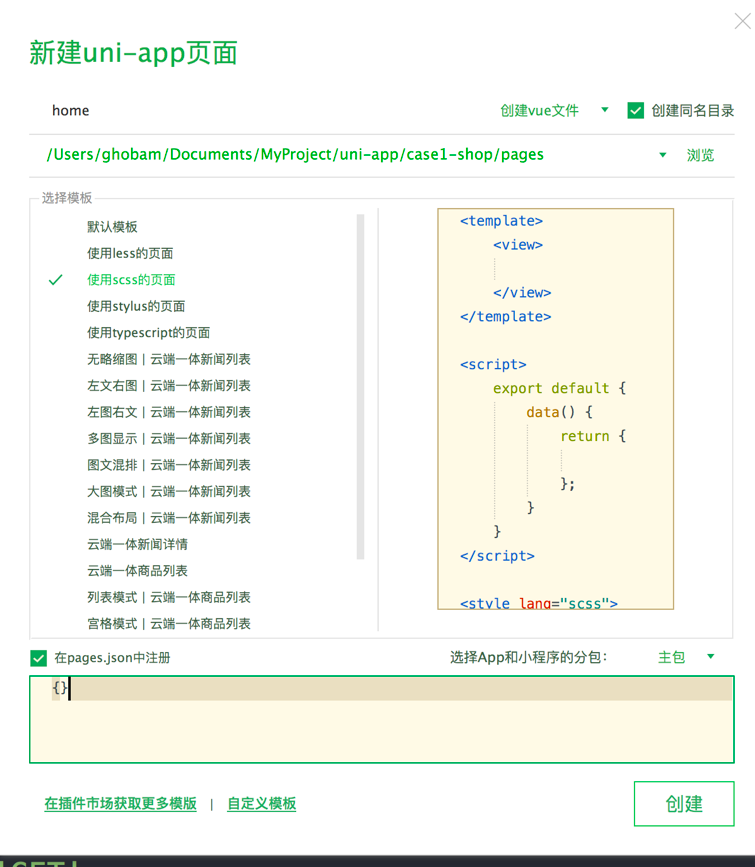The image size is (755, 867).
Task: Select 多图显示 | 云端一体新闻列表 template
Action: pos(169,439)
